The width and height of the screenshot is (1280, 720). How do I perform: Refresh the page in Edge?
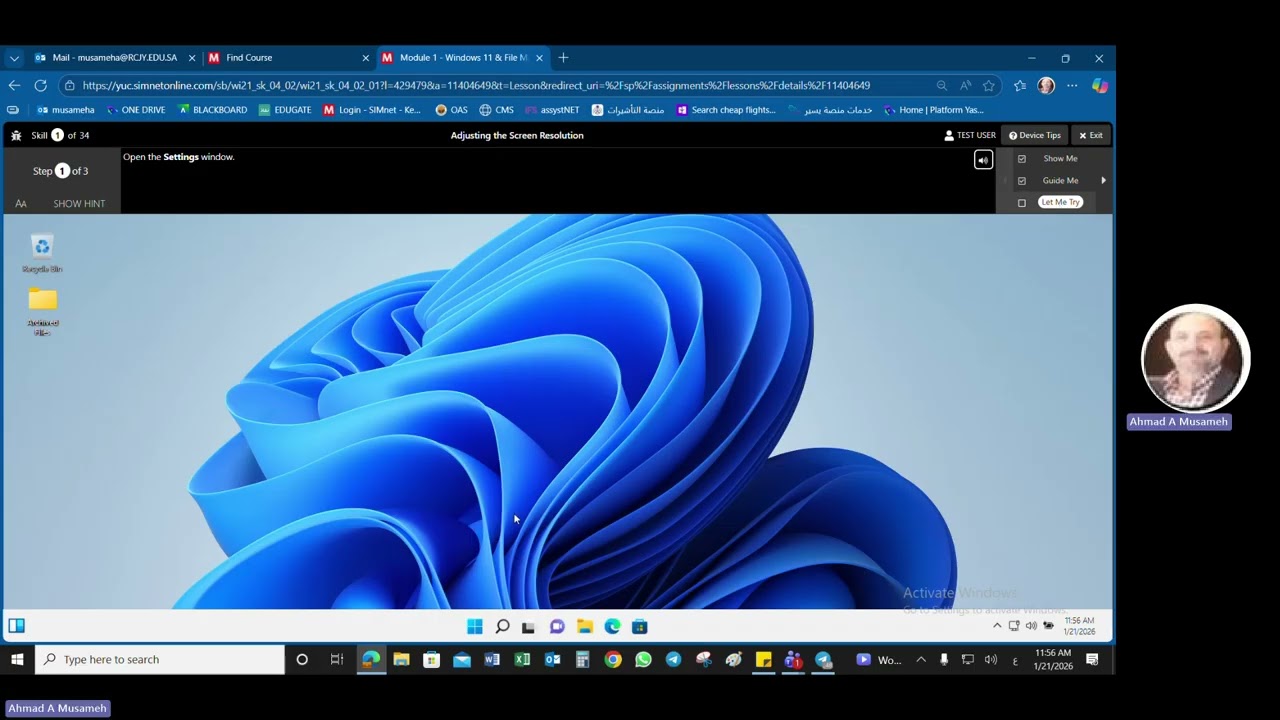coord(40,86)
